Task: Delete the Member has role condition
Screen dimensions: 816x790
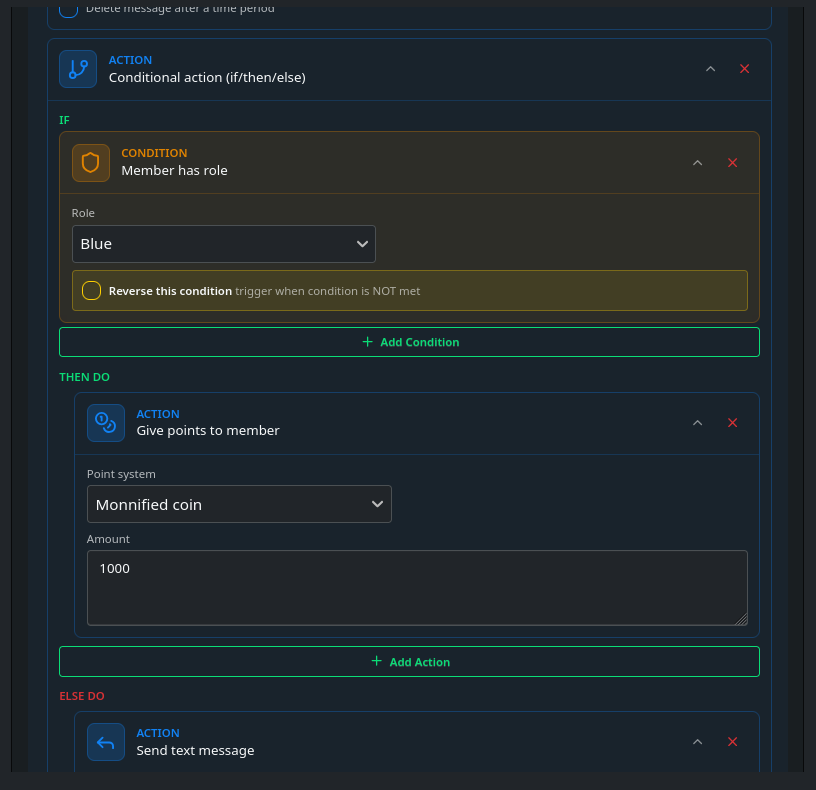Action: (732, 163)
